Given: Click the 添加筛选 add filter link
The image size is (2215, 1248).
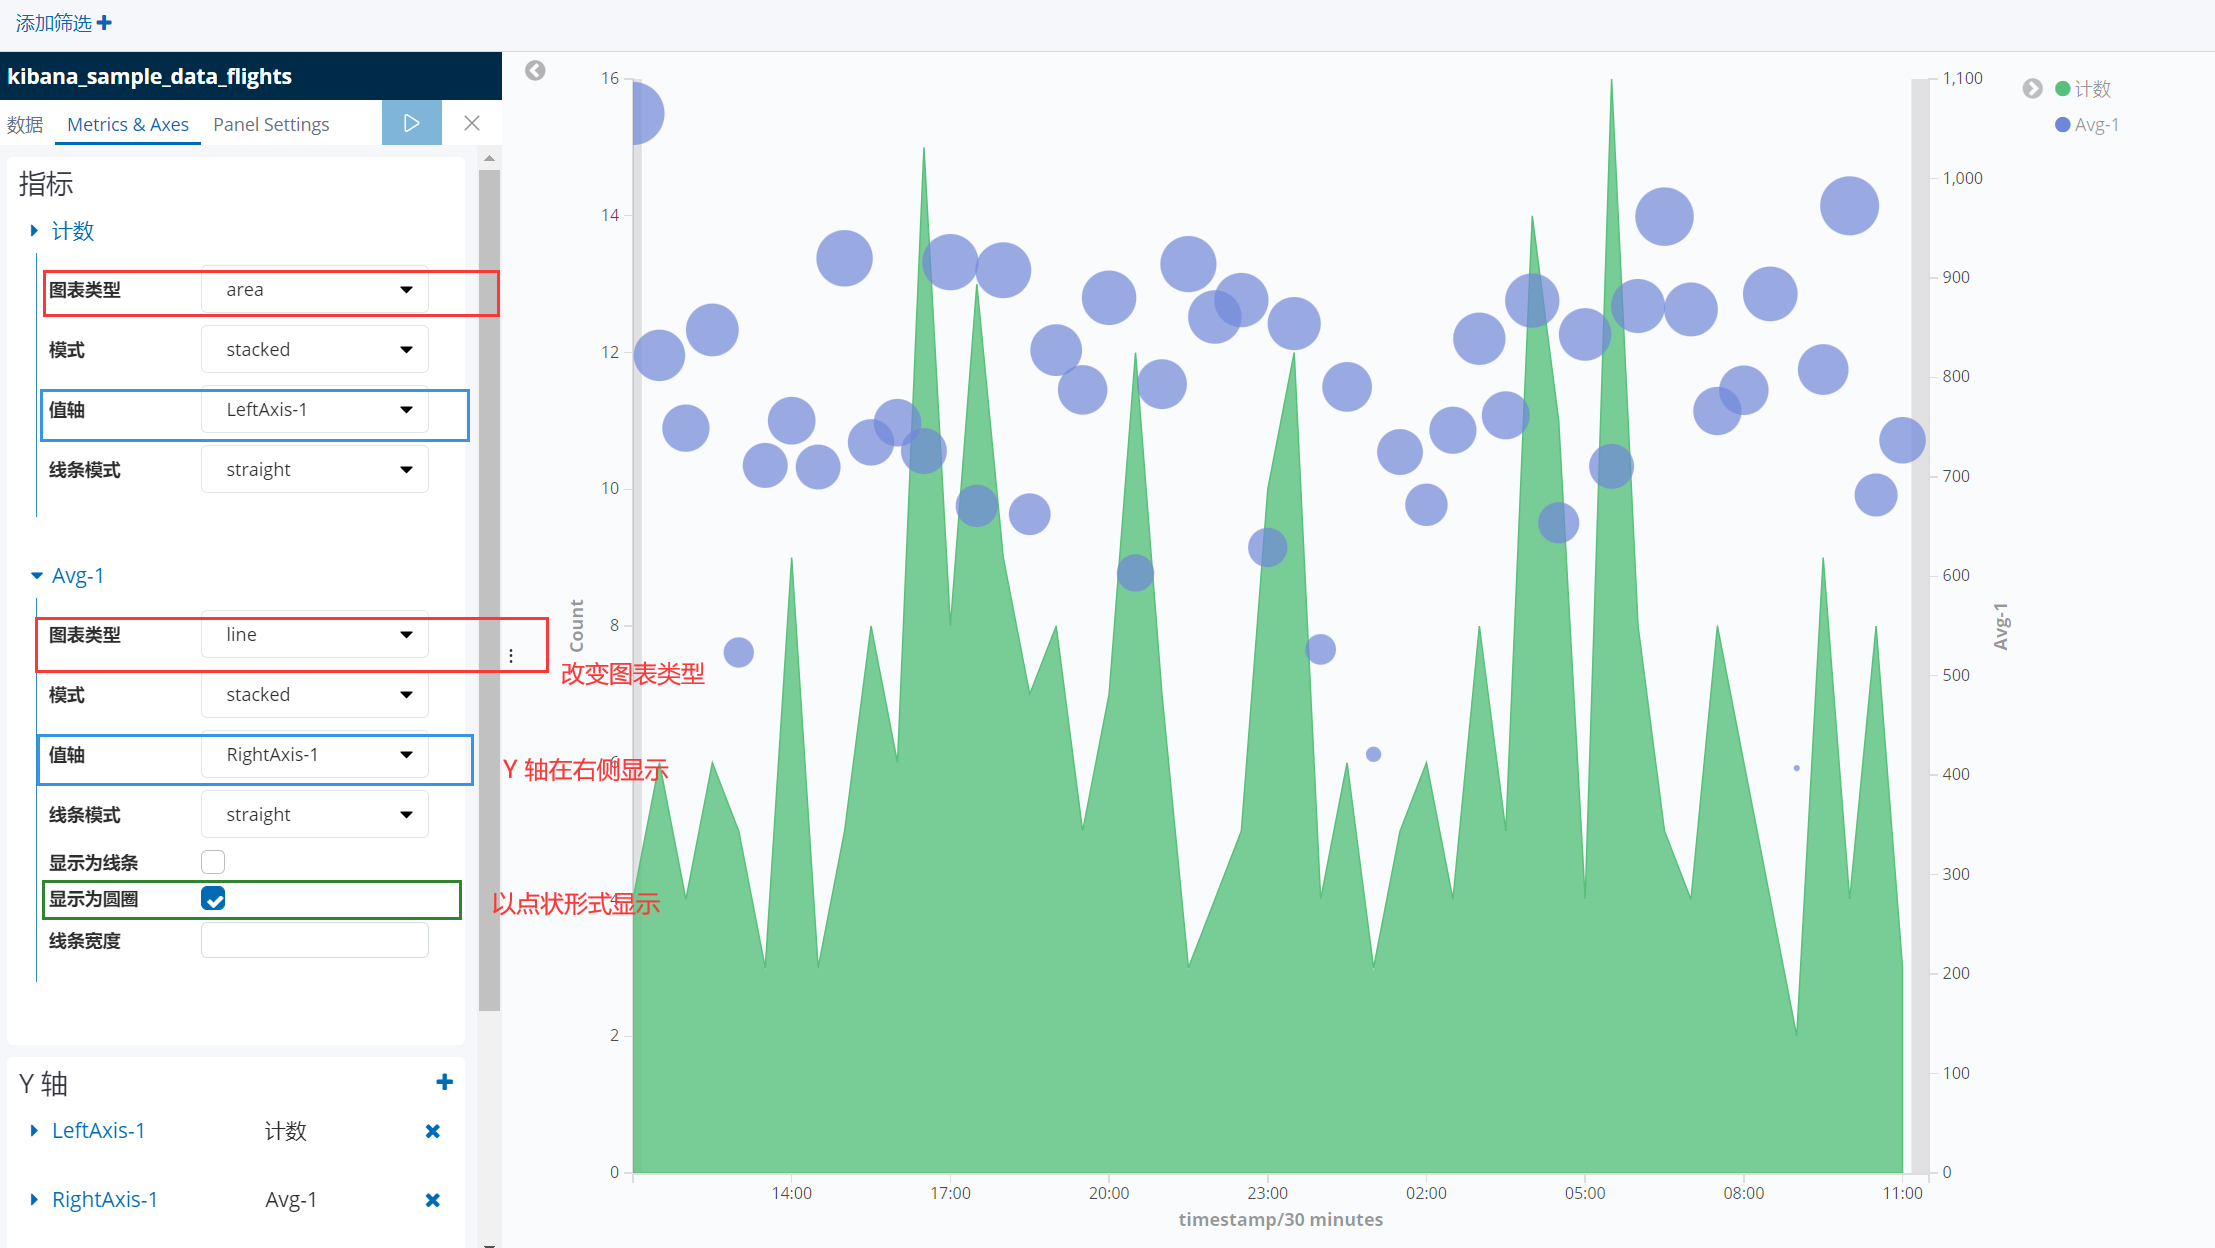Looking at the screenshot, I should 54,22.
